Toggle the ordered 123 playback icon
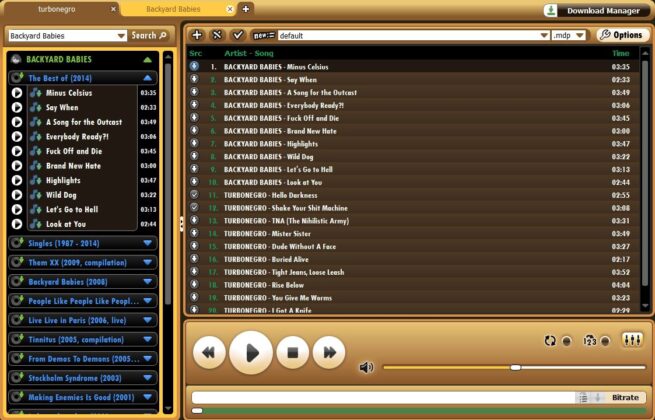The height and width of the screenshot is (420, 655). click(589, 341)
